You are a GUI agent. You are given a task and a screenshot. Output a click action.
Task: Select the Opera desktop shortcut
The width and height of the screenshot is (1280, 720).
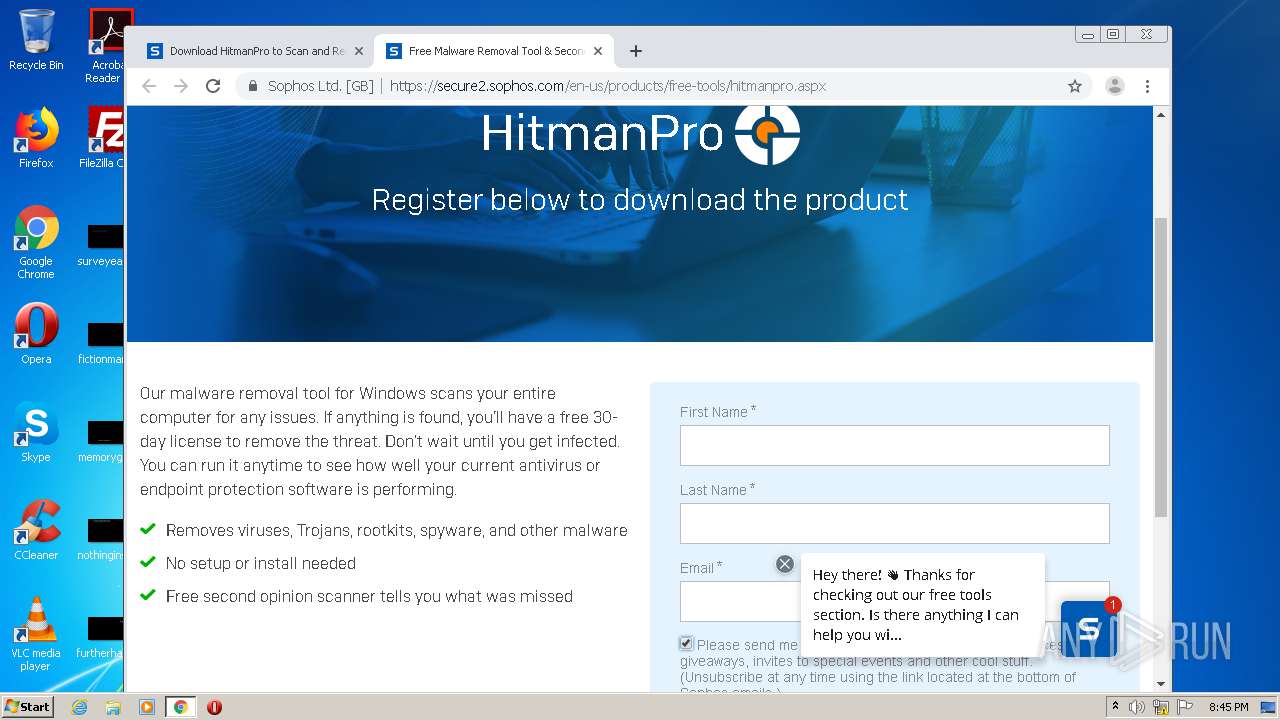click(36, 334)
